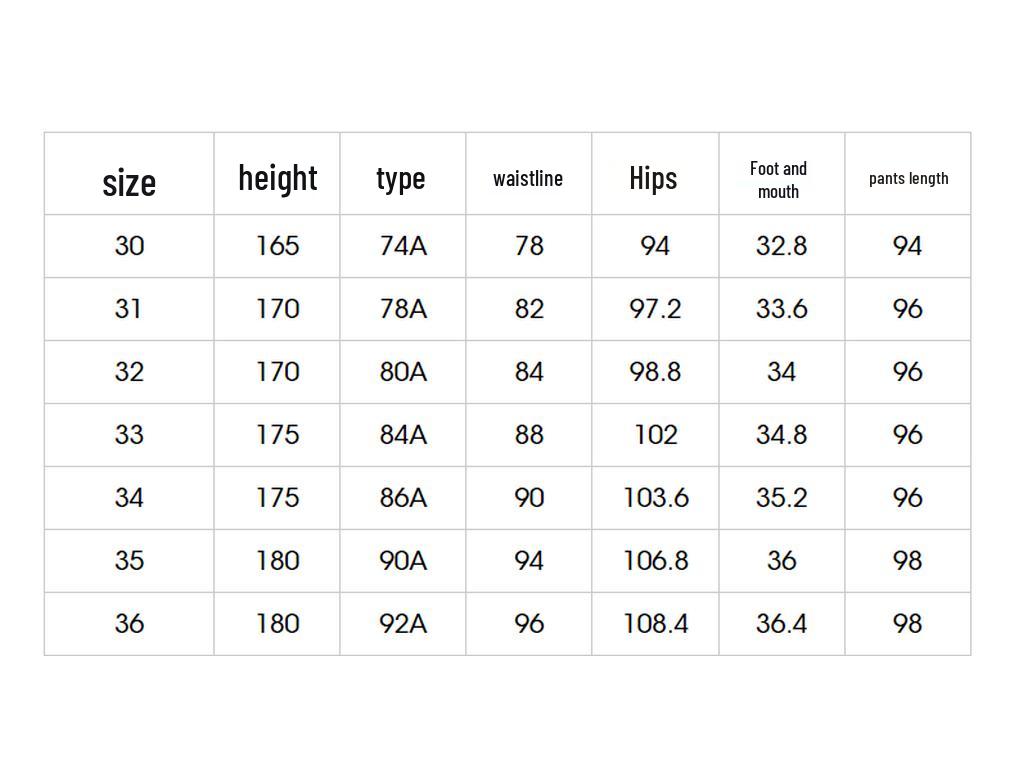Viewport: 1015px width, 762px height.
Task: Select the hips value 97.2
Action: click(x=655, y=309)
